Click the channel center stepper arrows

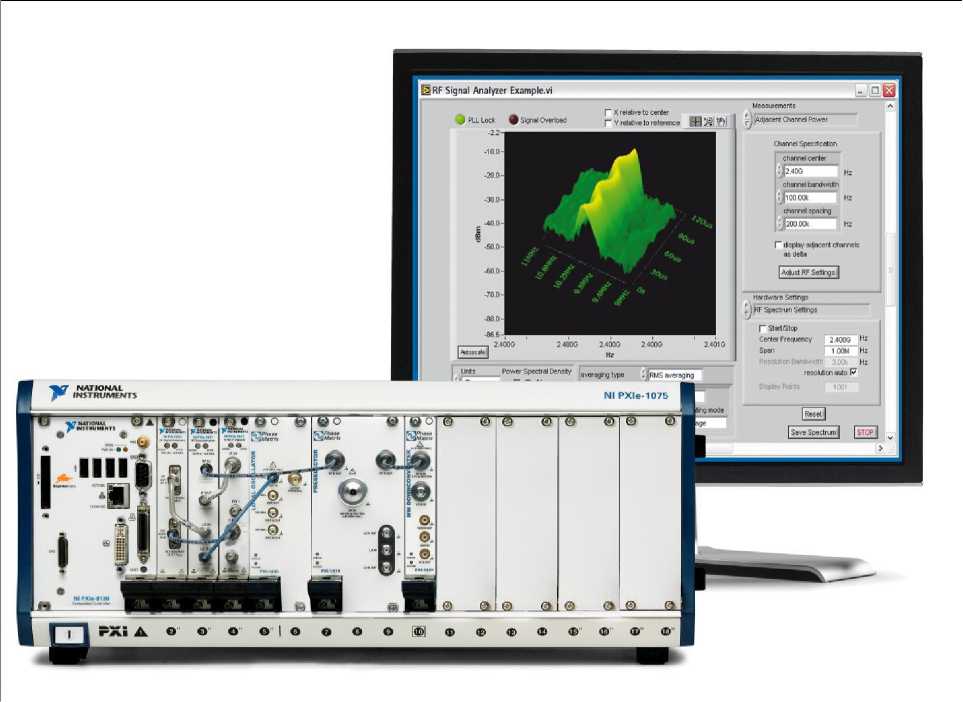click(x=780, y=171)
